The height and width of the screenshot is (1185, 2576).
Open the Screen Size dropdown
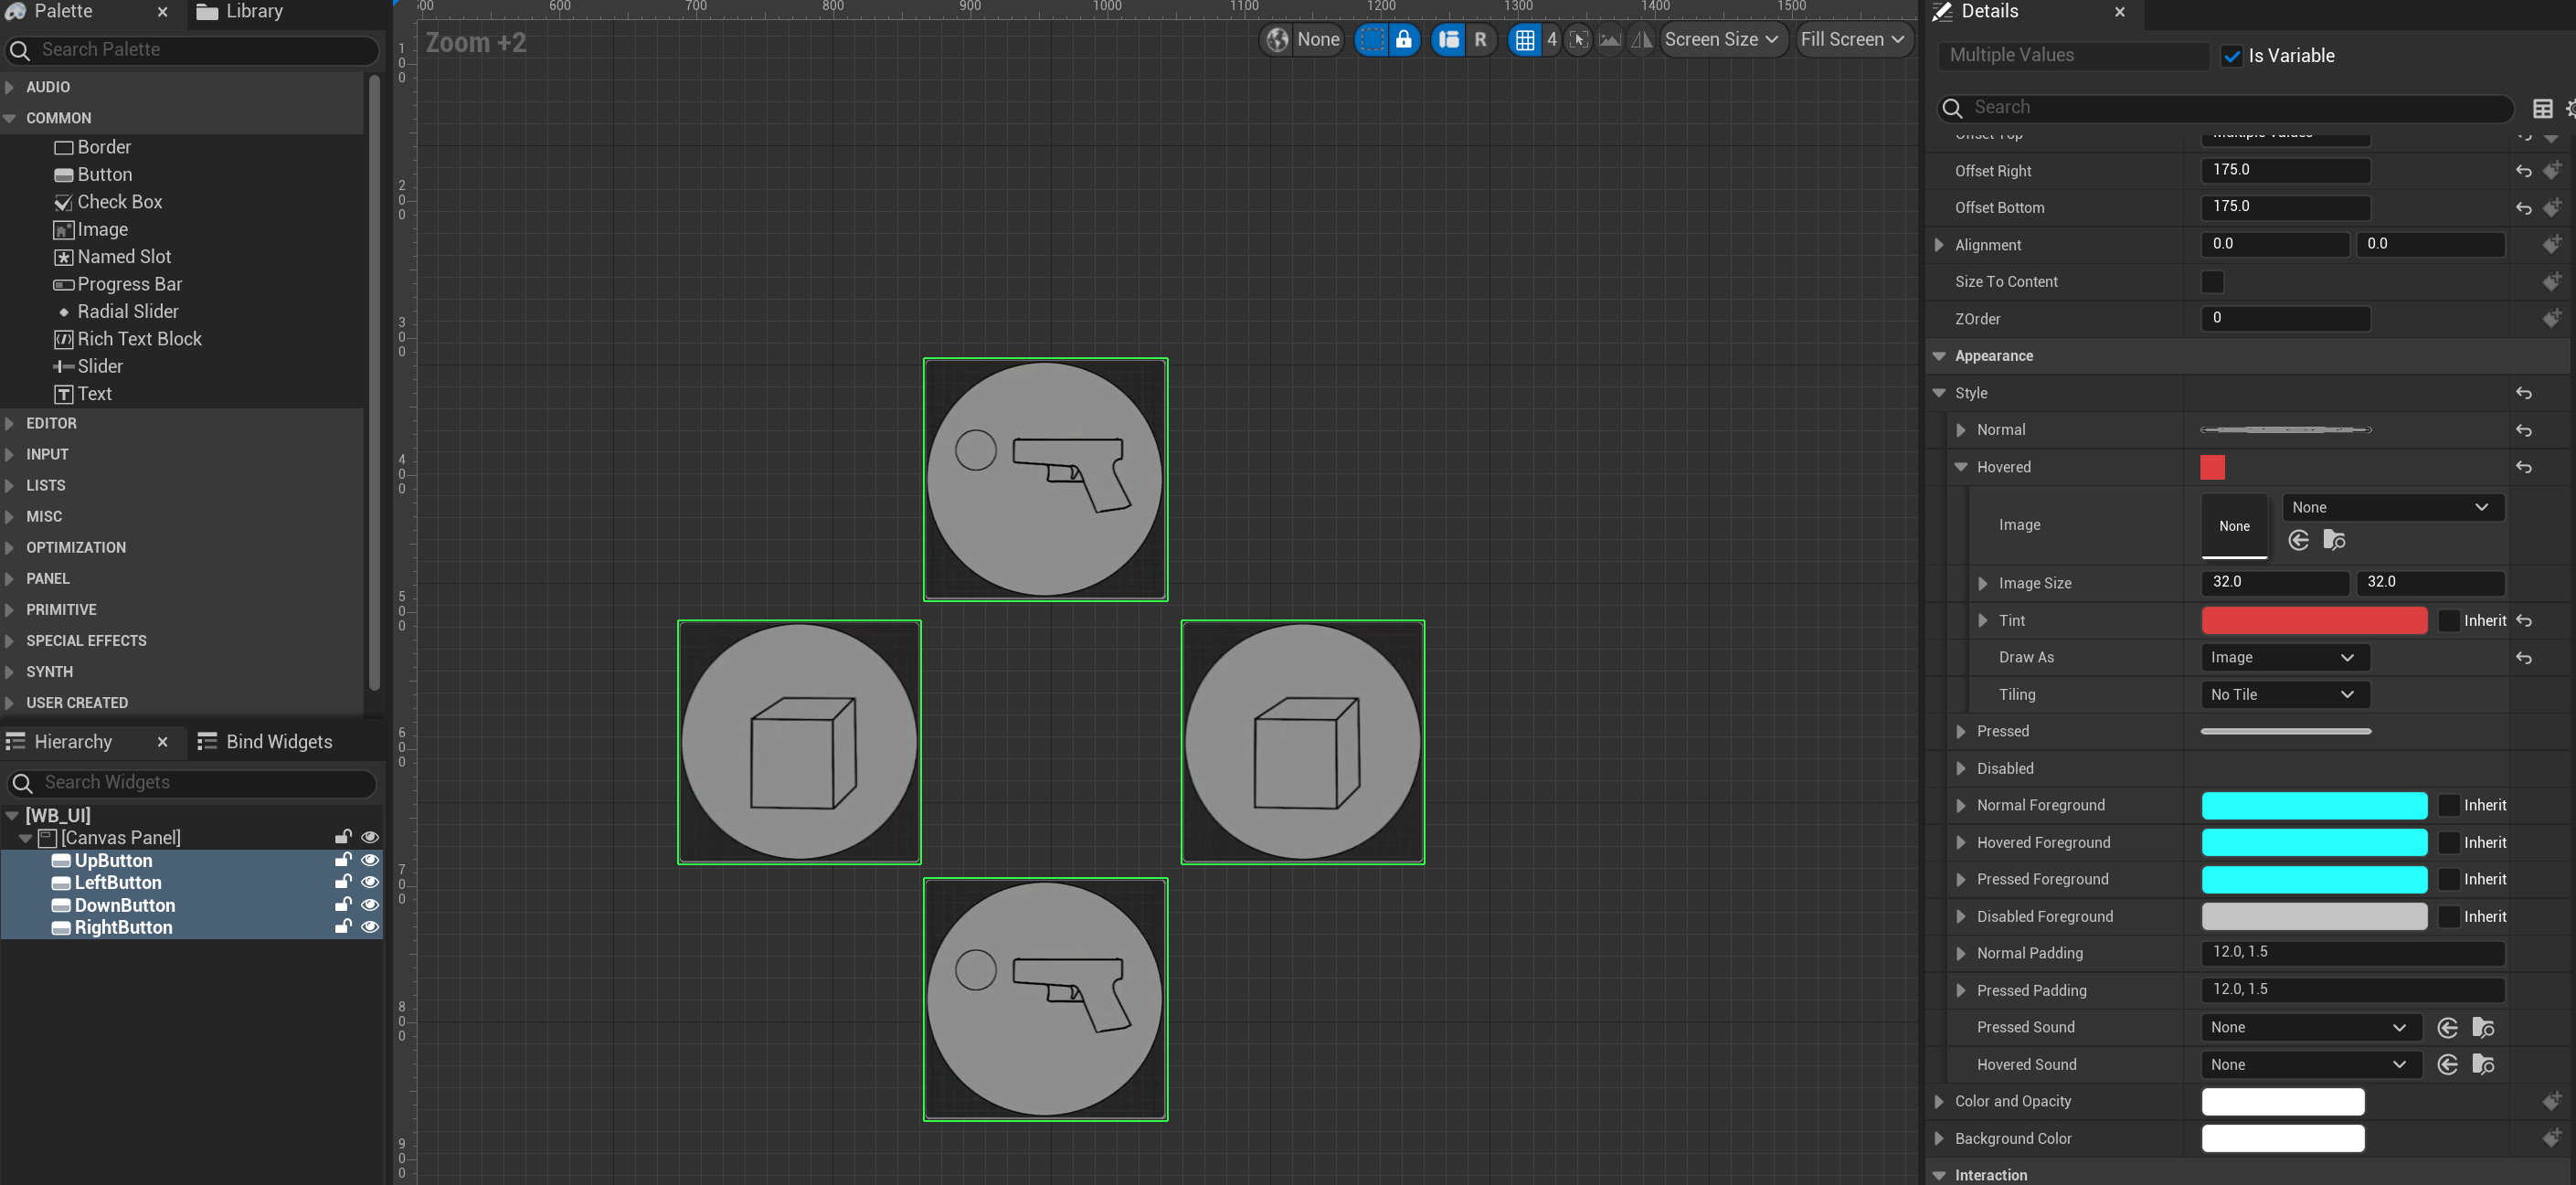pyautogui.click(x=1721, y=40)
